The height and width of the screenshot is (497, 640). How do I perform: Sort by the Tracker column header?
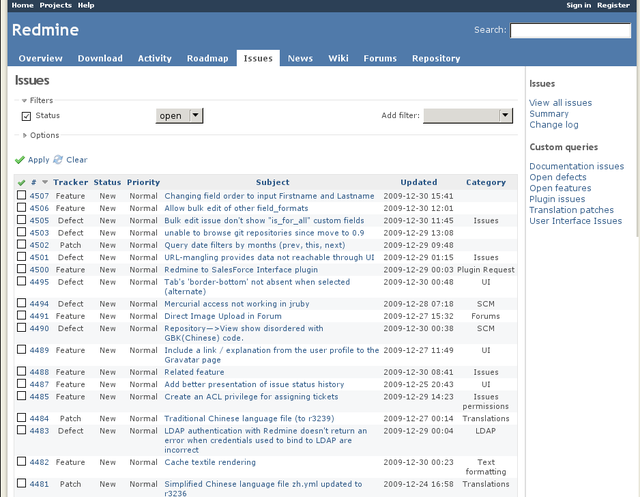(x=71, y=182)
